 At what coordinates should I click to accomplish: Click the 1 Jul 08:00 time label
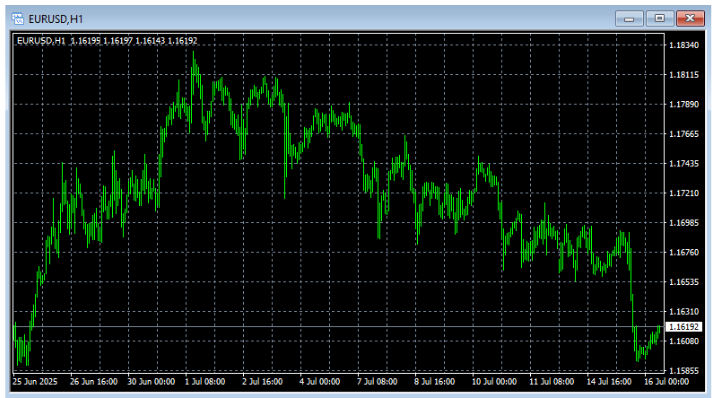pos(205,382)
